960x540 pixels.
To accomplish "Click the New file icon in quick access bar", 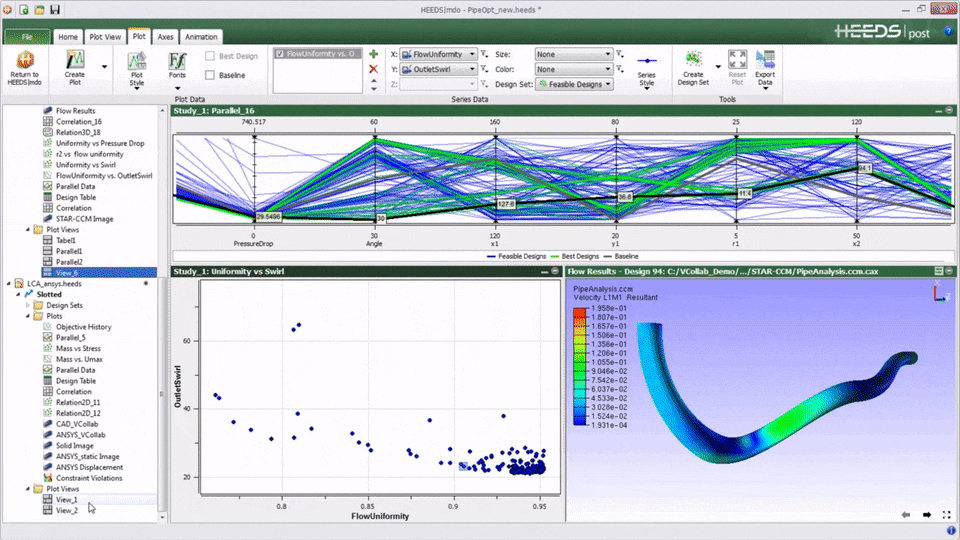I will click(x=23, y=10).
